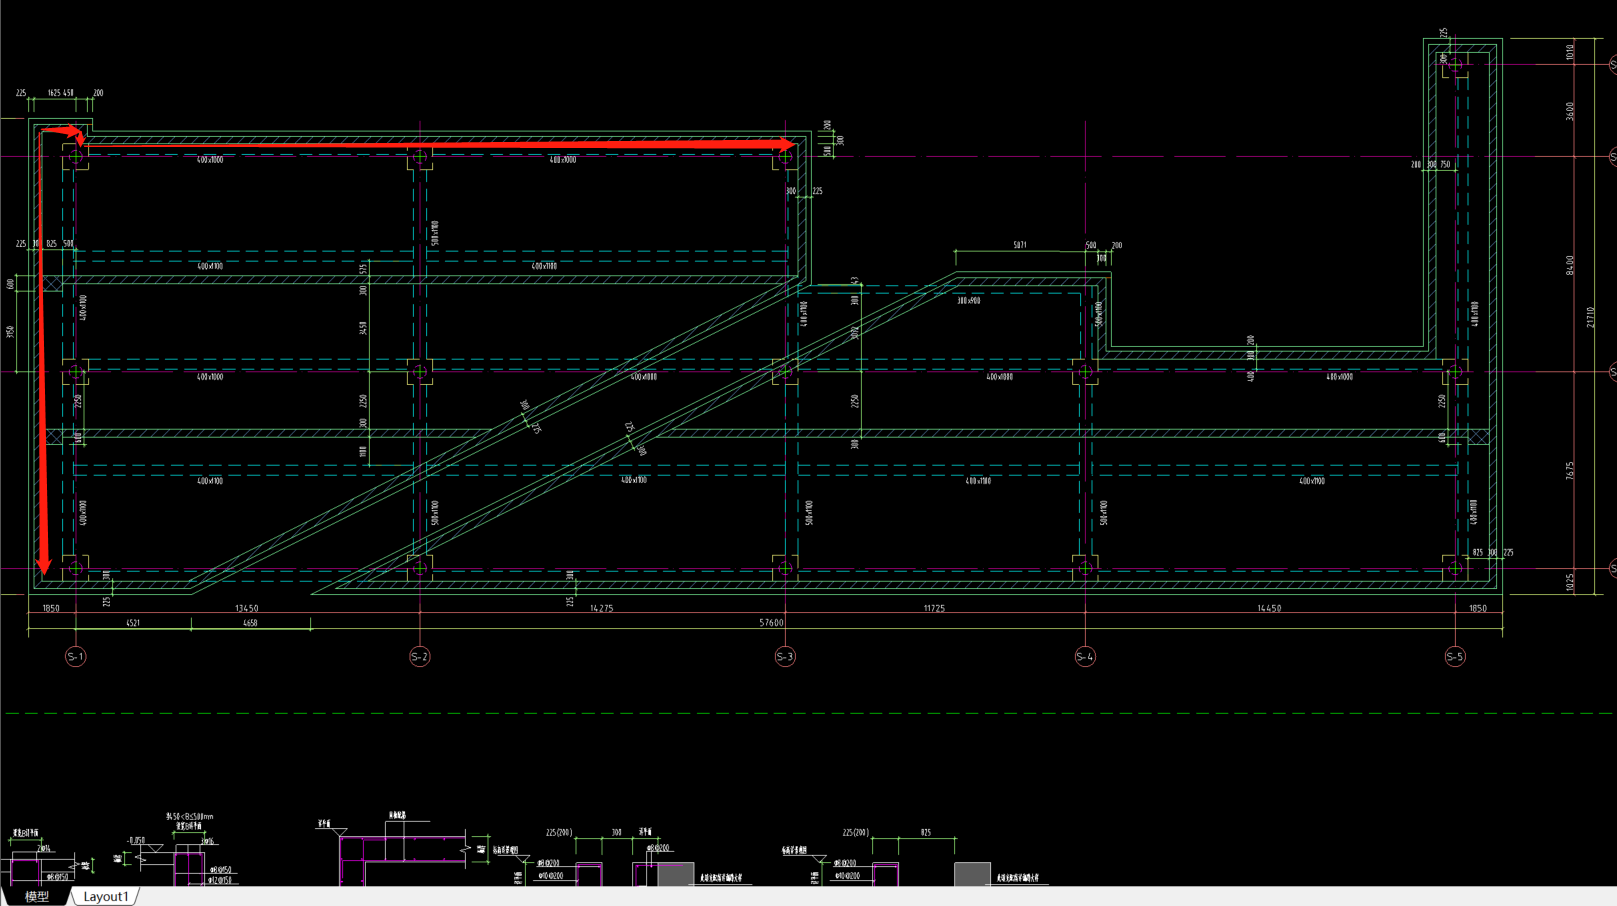
Task: Click the 21710 vertical dimension text
Action: (x=1590, y=317)
